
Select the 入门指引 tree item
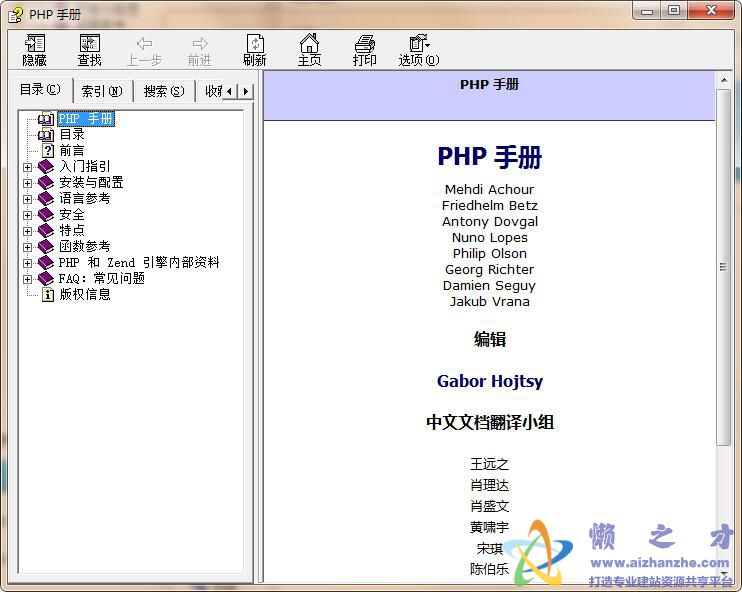click(x=85, y=167)
